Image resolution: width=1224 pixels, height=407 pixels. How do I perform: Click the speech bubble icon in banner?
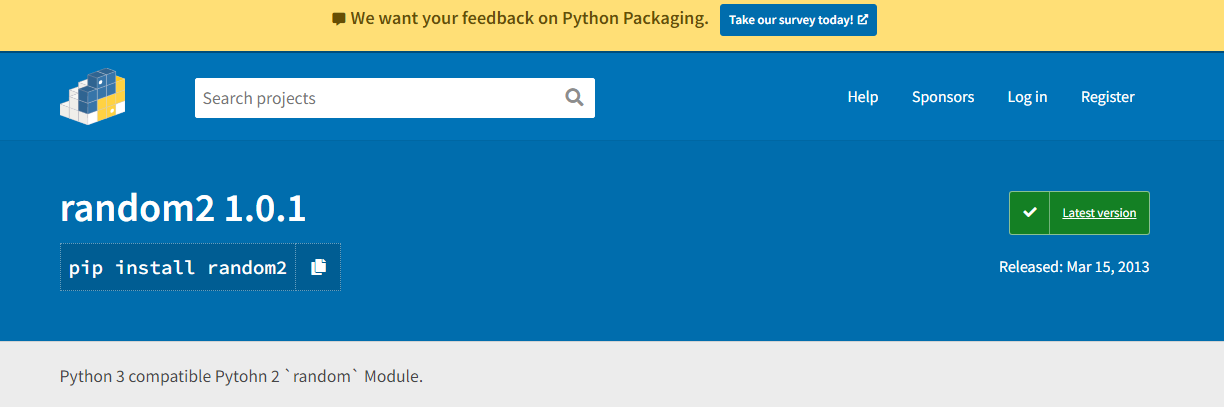[x=339, y=19]
